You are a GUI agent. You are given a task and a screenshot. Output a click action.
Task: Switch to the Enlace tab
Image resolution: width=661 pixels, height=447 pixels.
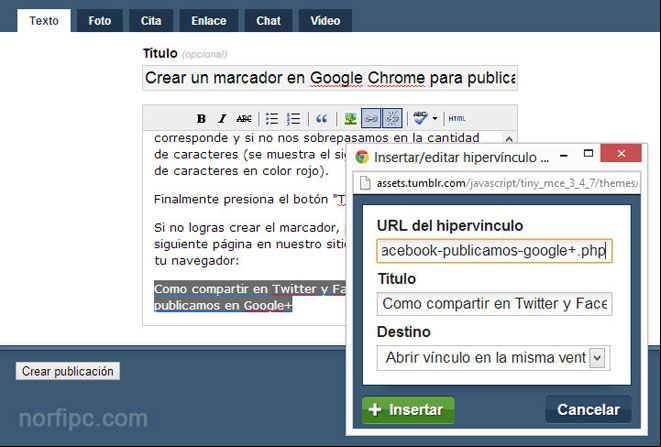point(209,21)
